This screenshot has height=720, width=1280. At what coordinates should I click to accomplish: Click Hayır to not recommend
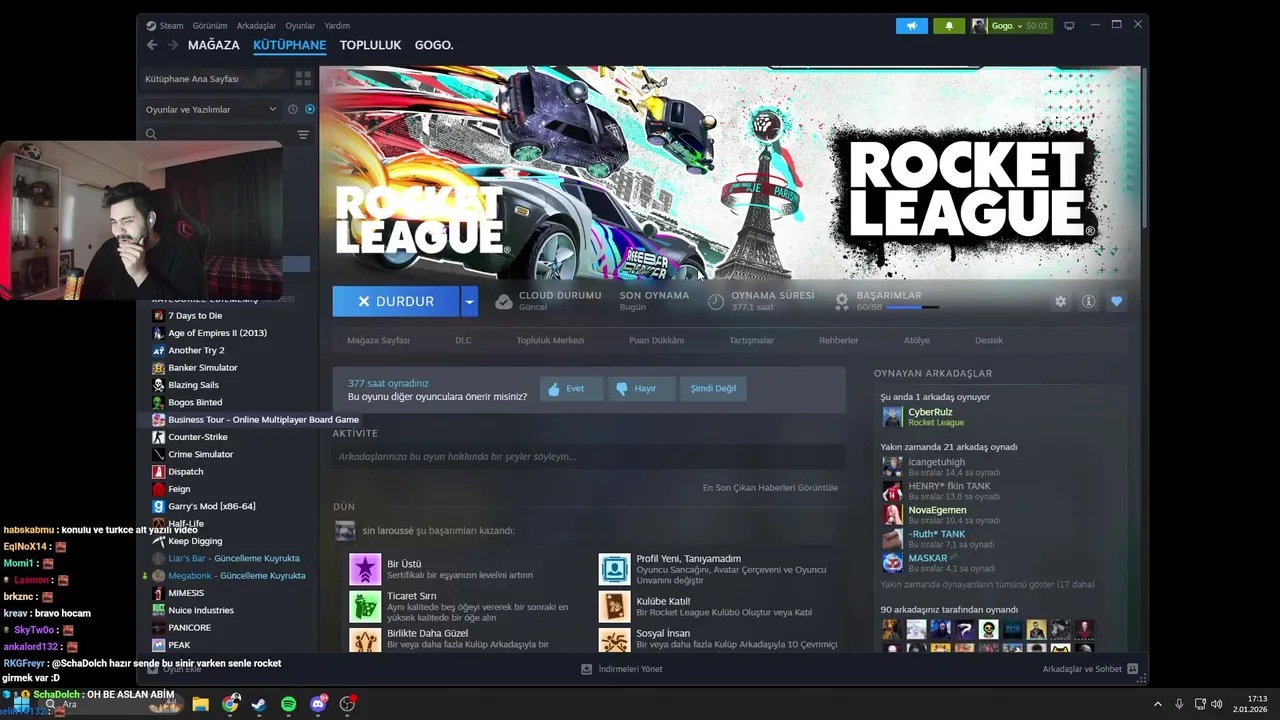coord(641,388)
